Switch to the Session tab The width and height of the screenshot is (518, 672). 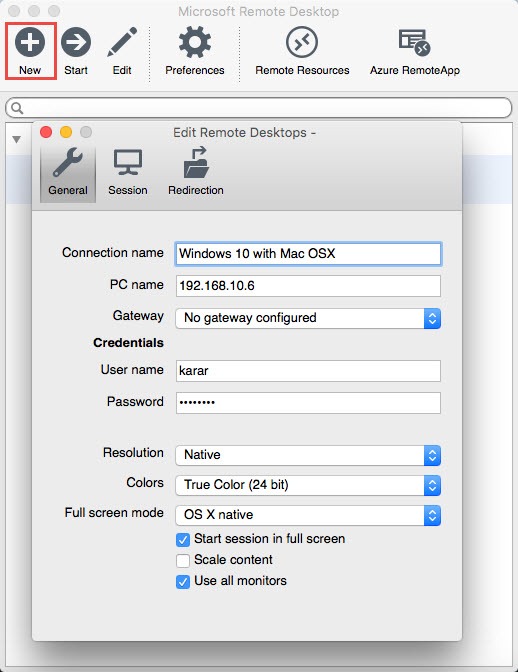coord(128,172)
